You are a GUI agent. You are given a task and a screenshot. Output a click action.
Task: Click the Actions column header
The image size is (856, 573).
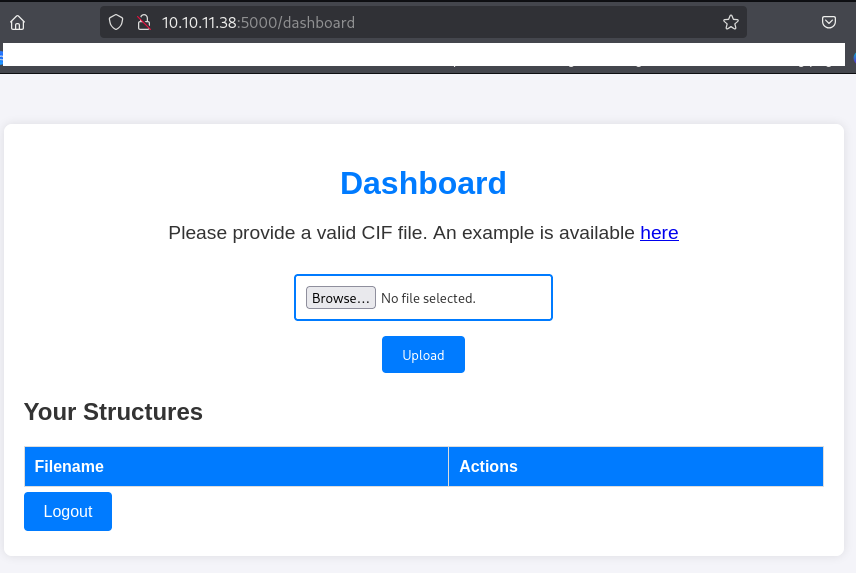tap(488, 466)
